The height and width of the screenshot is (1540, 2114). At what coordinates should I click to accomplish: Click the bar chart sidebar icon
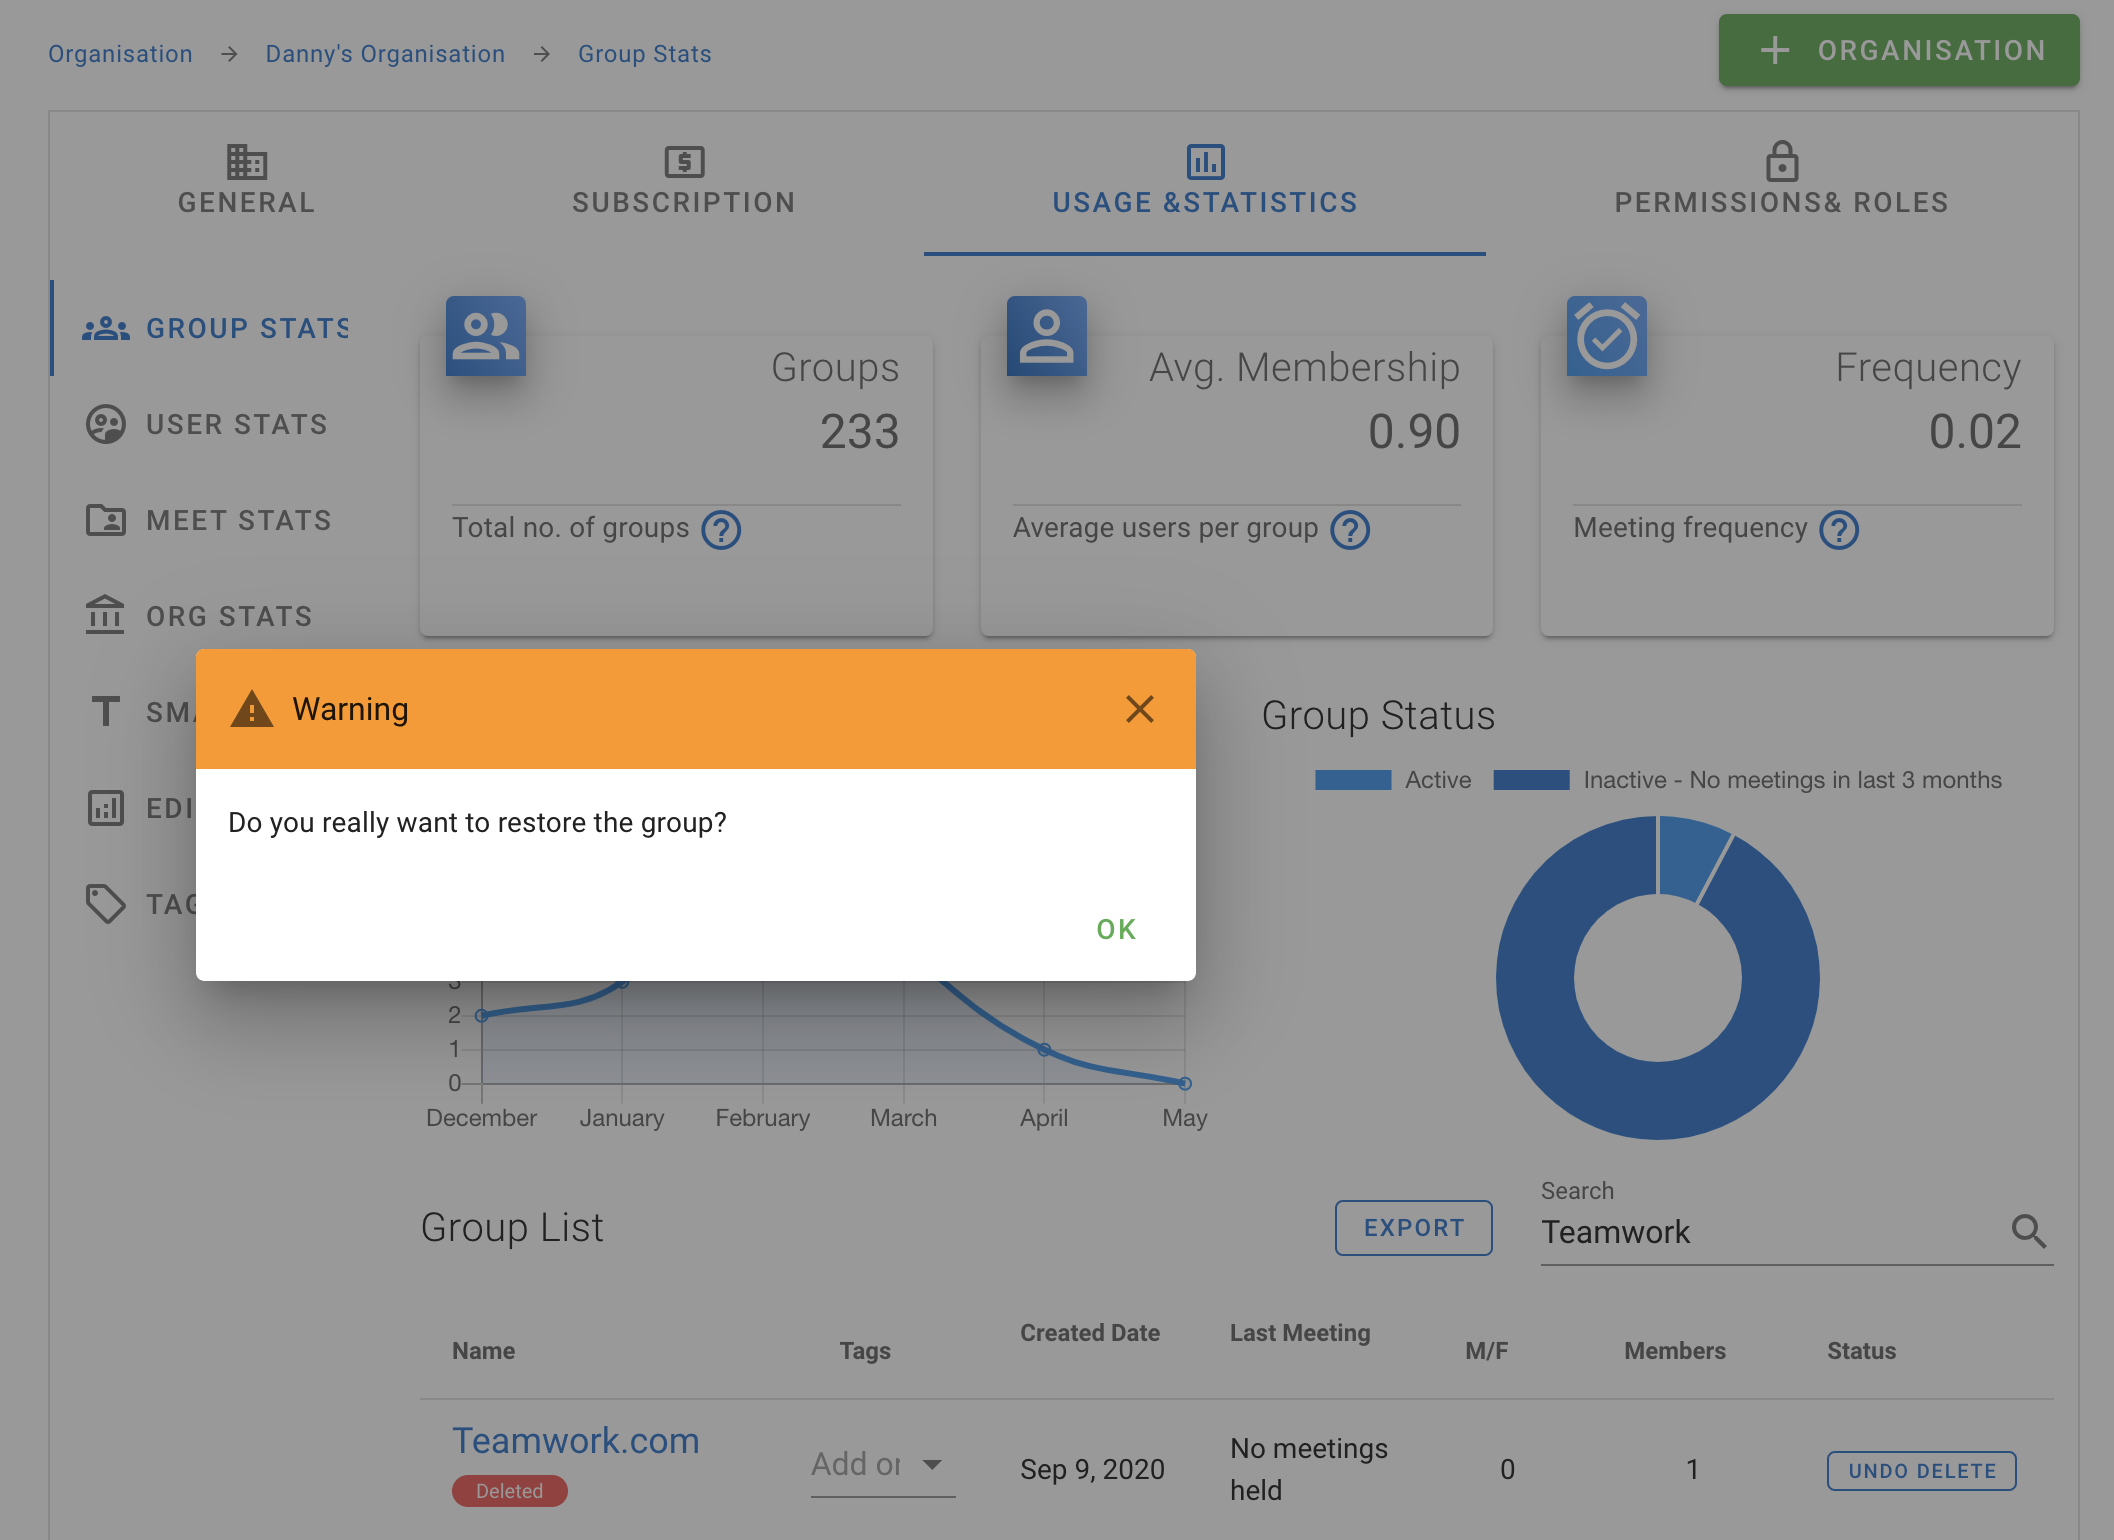(106, 807)
